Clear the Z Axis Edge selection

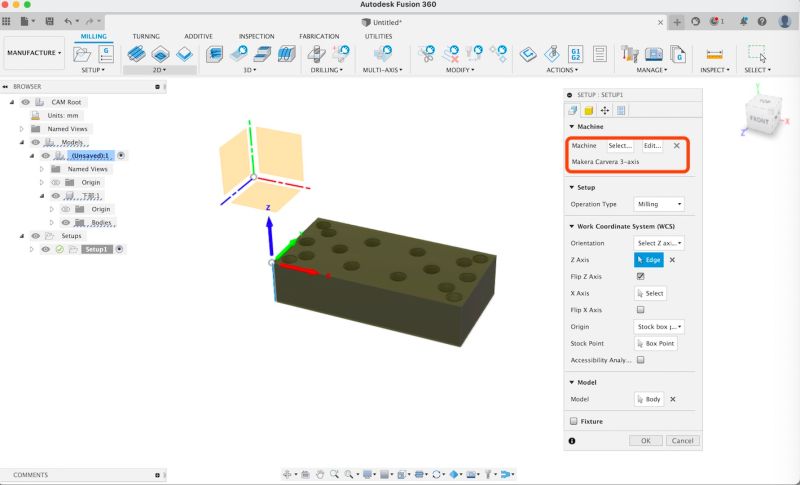[x=672, y=260]
